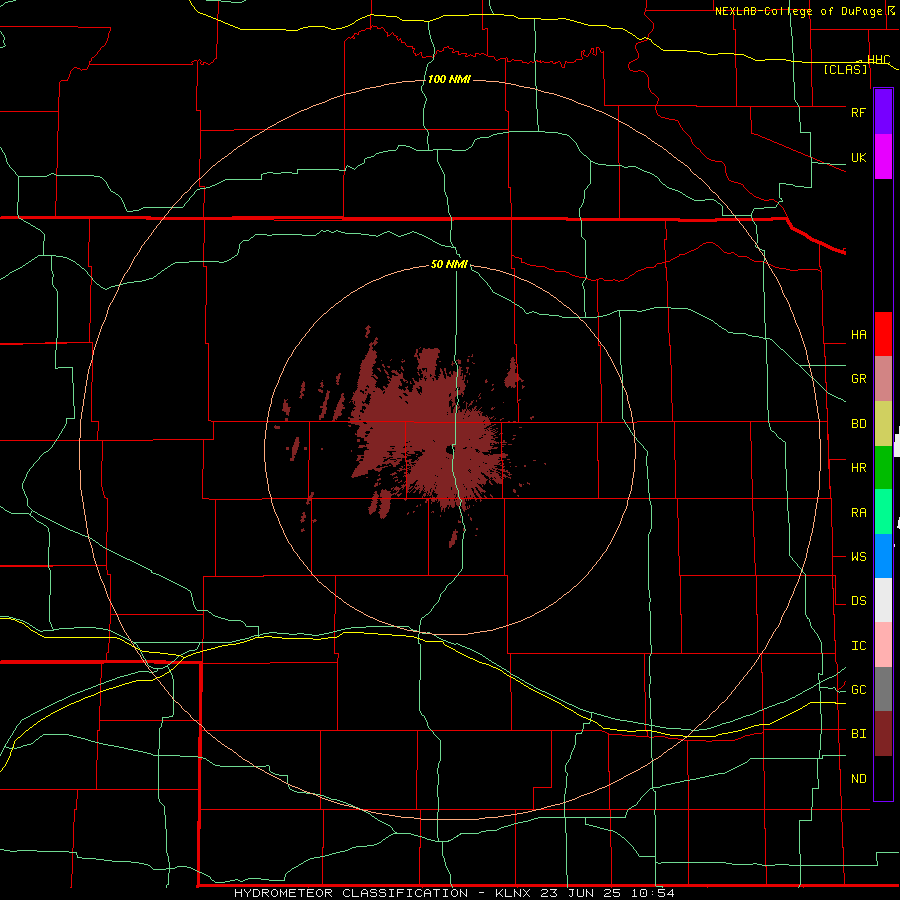The height and width of the screenshot is (900, 900).
Task: Click the yellow BD legend color swatch
Action: click(x=883, y=424)
